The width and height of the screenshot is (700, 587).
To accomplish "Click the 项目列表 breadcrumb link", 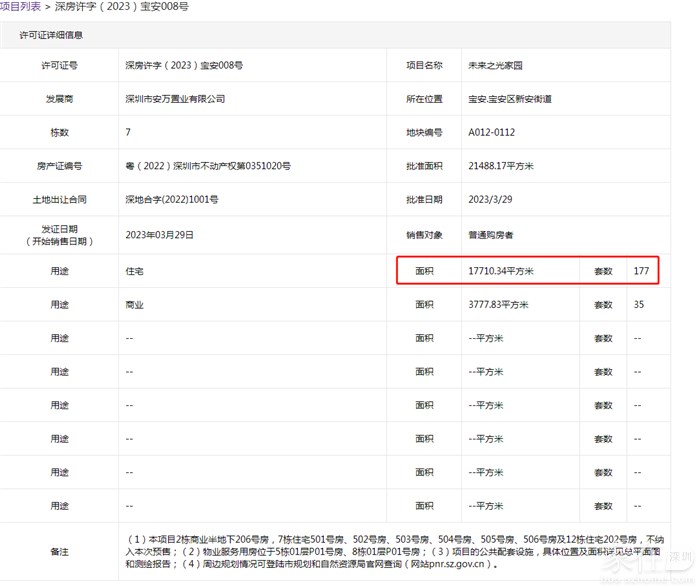I will click(21, 7).
